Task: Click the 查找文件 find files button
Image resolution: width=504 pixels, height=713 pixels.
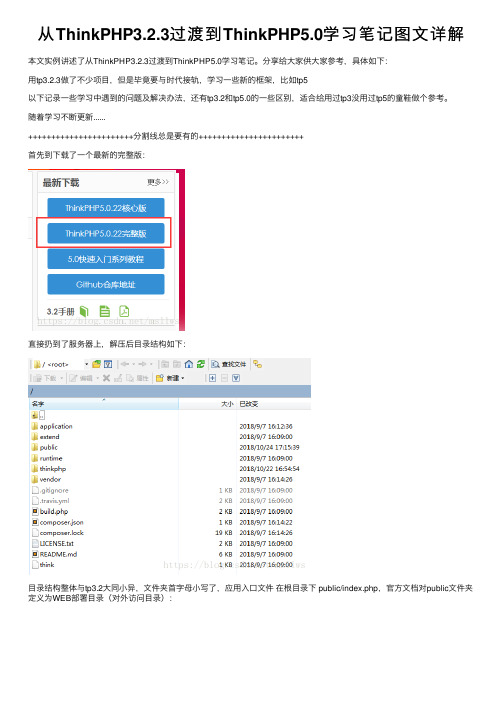Action: coord(229,364)
